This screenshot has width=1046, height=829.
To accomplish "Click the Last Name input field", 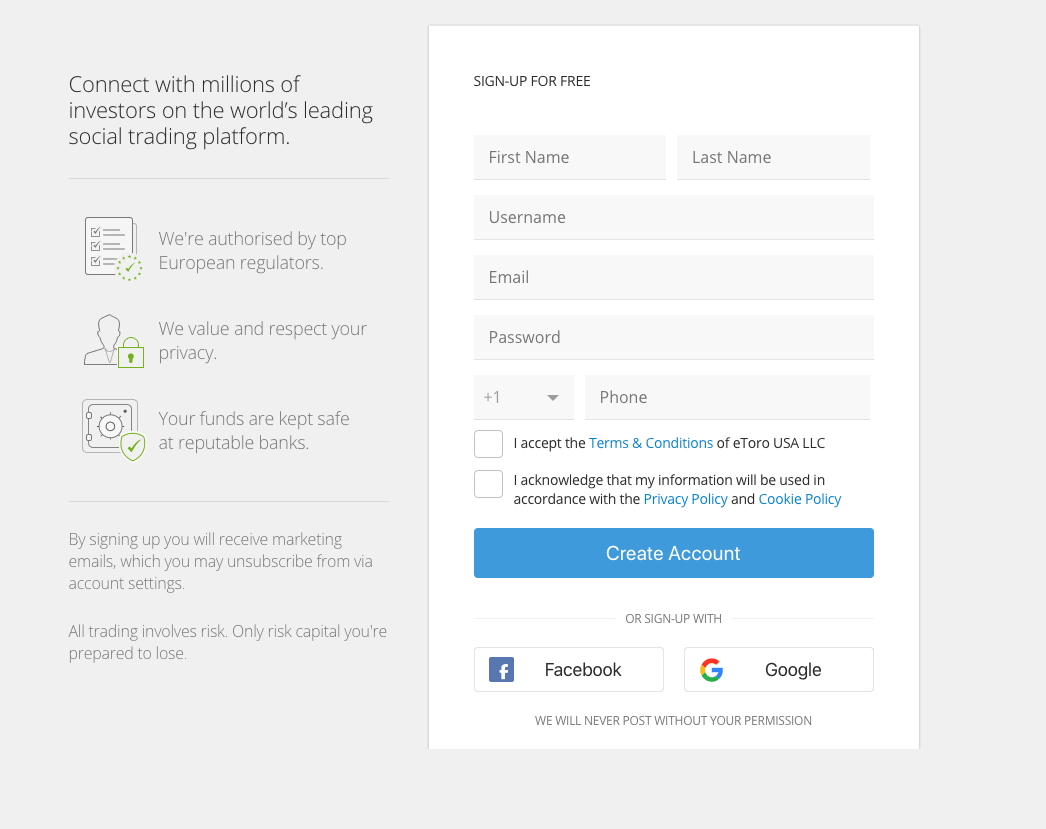I will click(x=773, y=157).
